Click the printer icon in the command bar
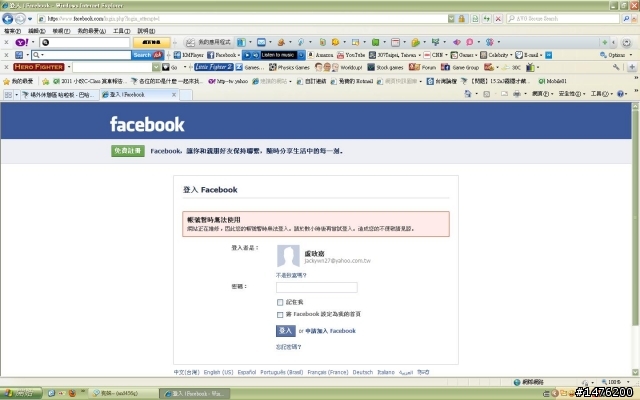This screenshot has height=400, width=640. tap(517, 94)
